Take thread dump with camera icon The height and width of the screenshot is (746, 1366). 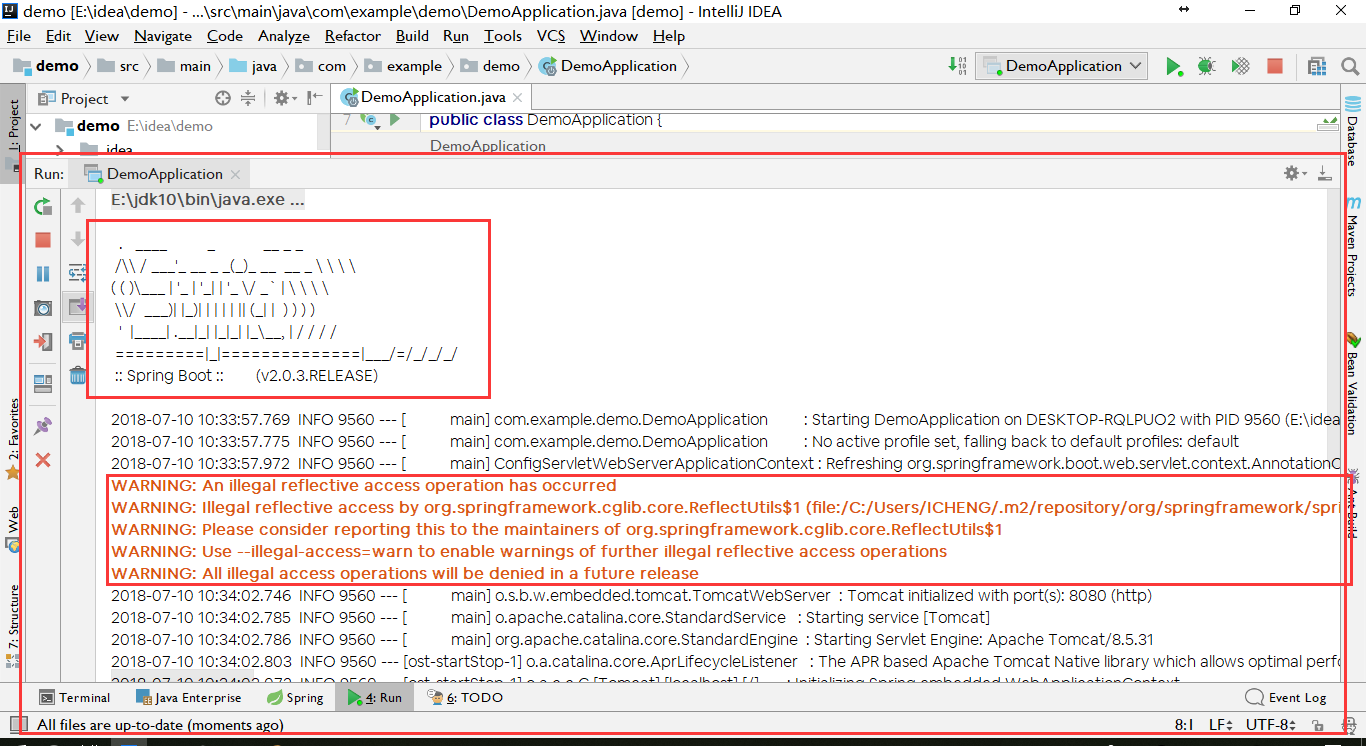[43, 308]
